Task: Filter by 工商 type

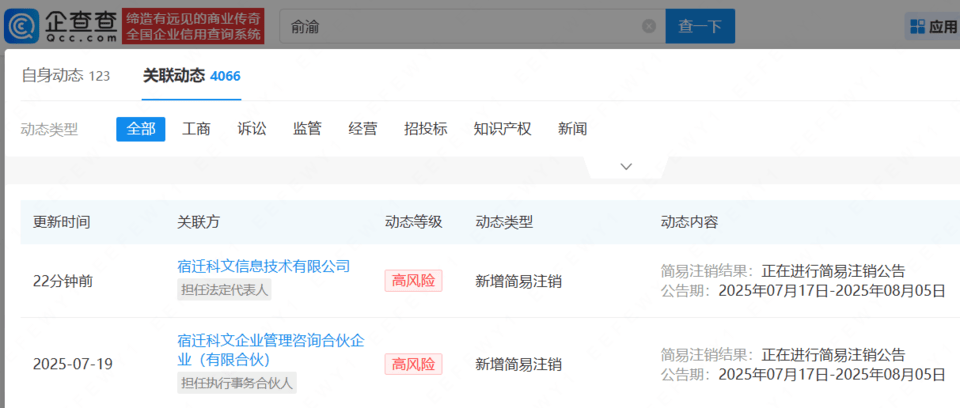Action: (197, 129)
